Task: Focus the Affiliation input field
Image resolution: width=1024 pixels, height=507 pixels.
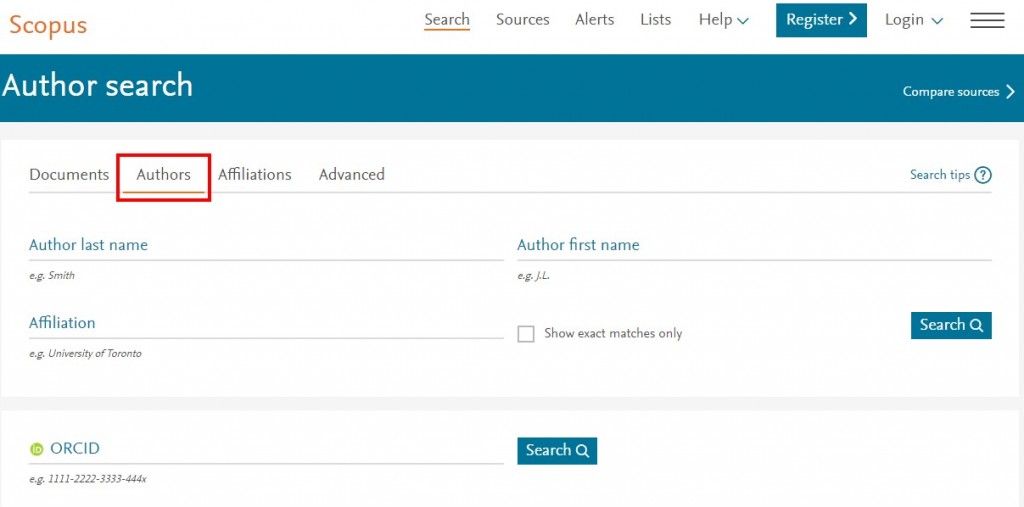Action: coord(266,324)
